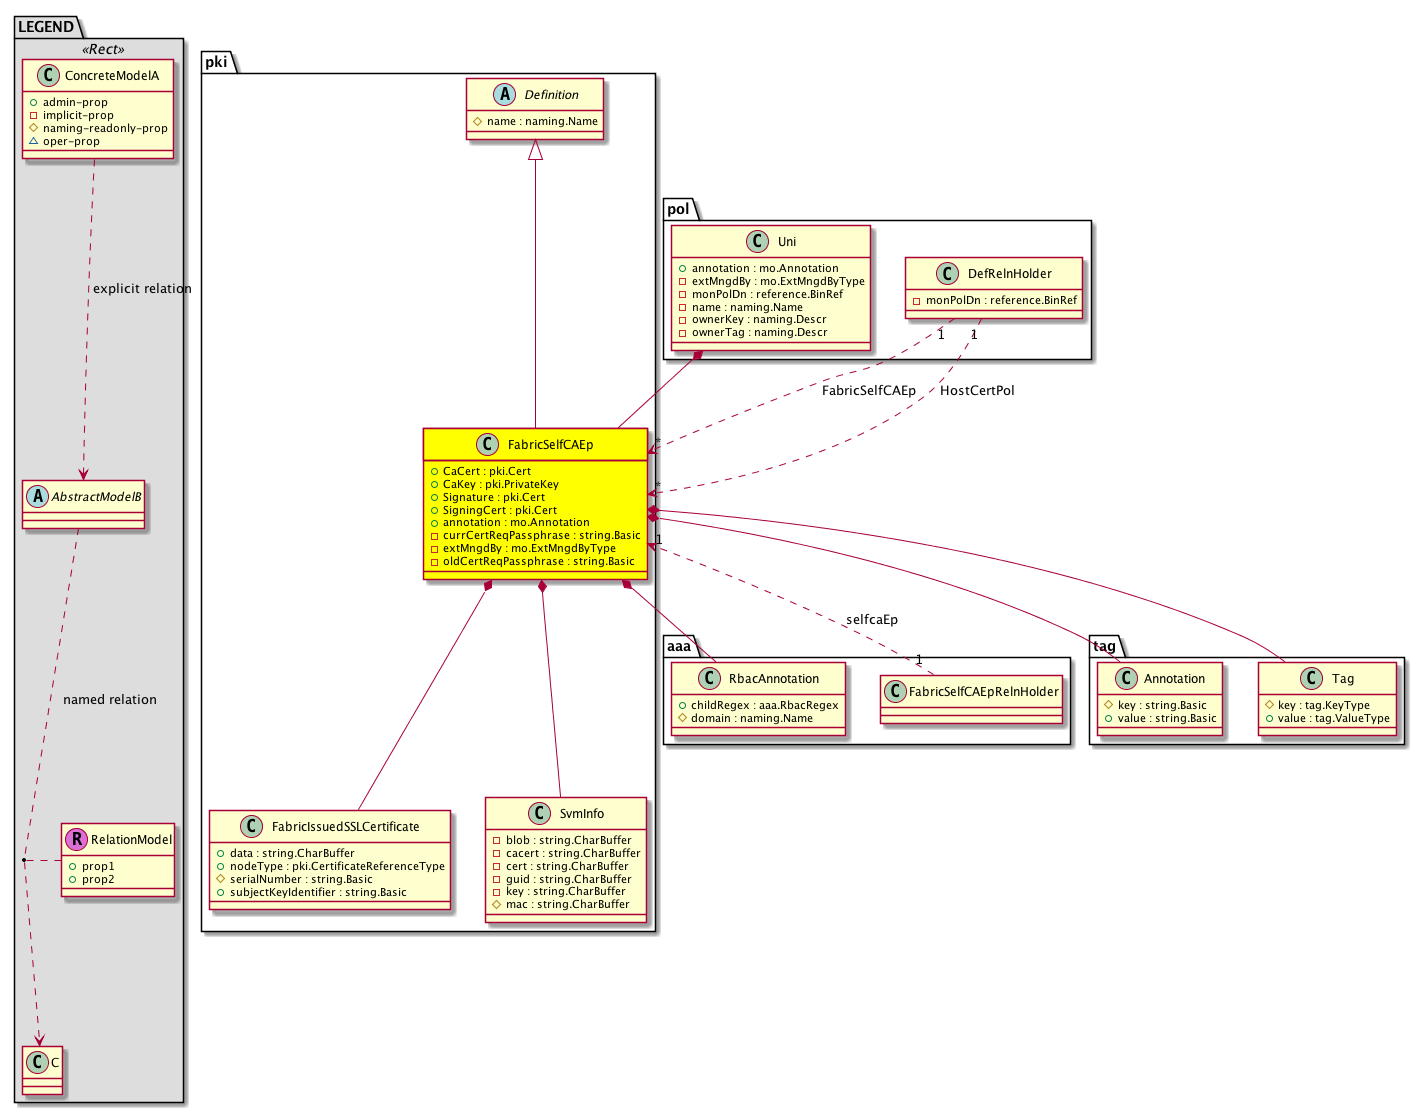
Task: Click the C icon of DefRelnHolder
Action: click(x=947, y=274)
